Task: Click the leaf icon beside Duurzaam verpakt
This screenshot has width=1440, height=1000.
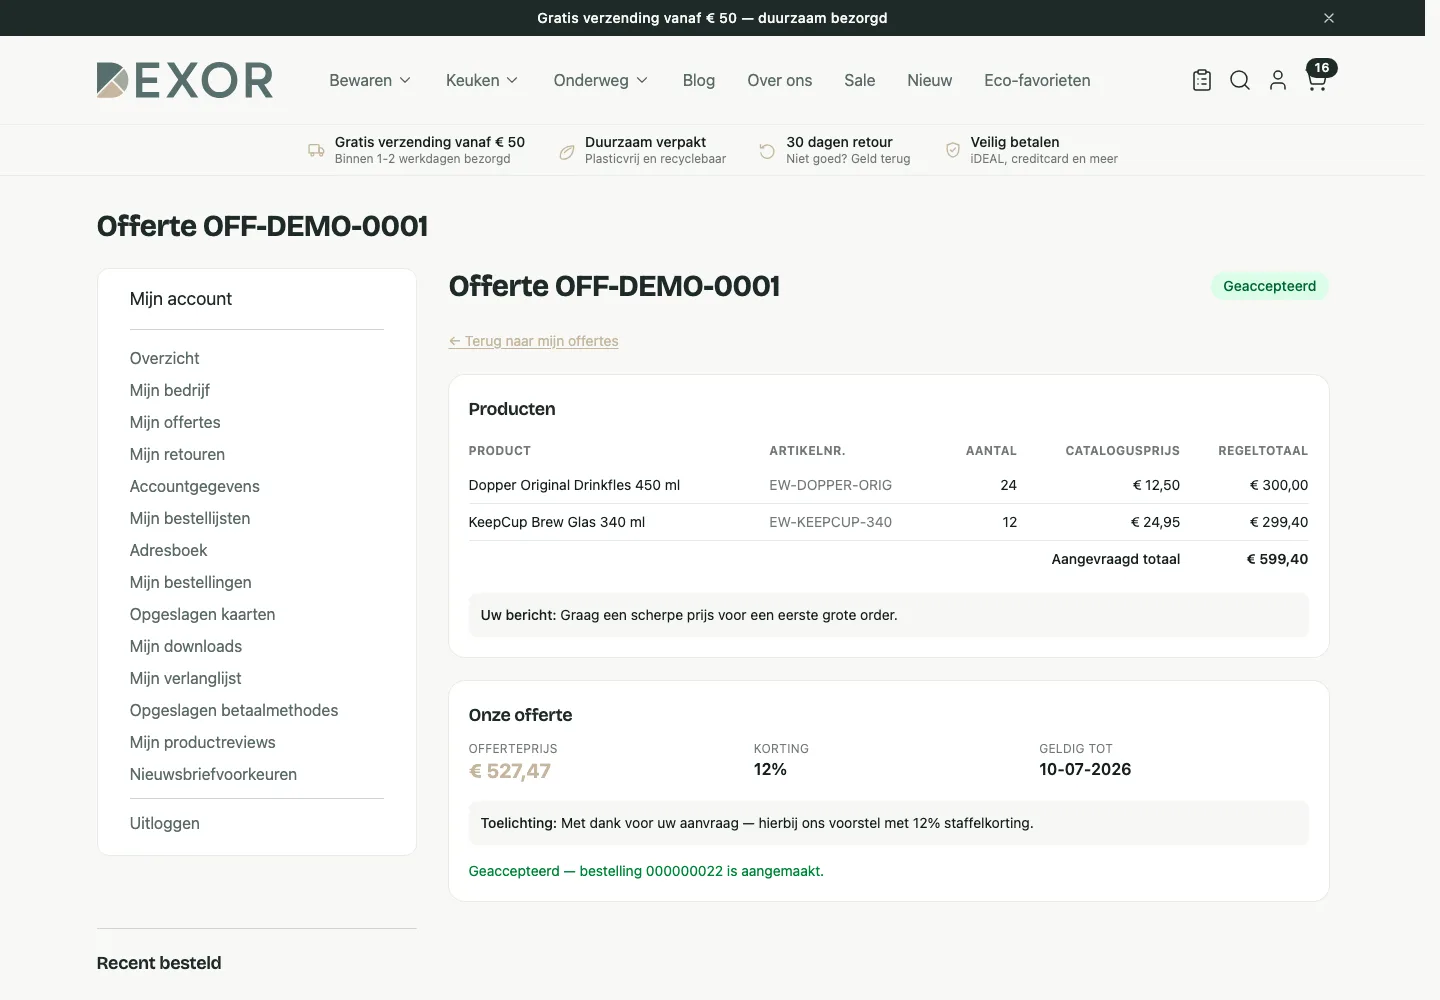Action: 566,152
